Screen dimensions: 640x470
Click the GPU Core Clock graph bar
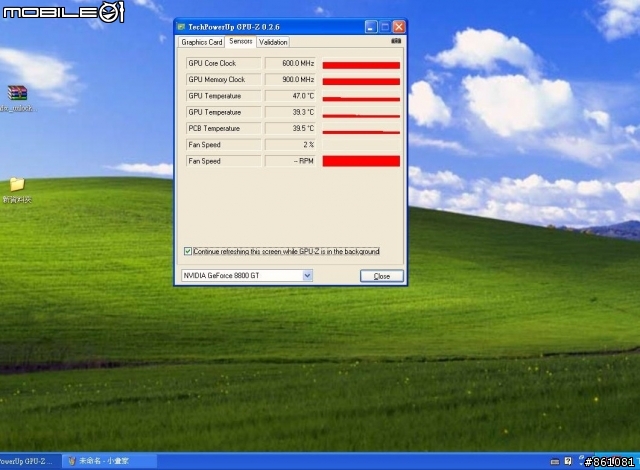361,64
